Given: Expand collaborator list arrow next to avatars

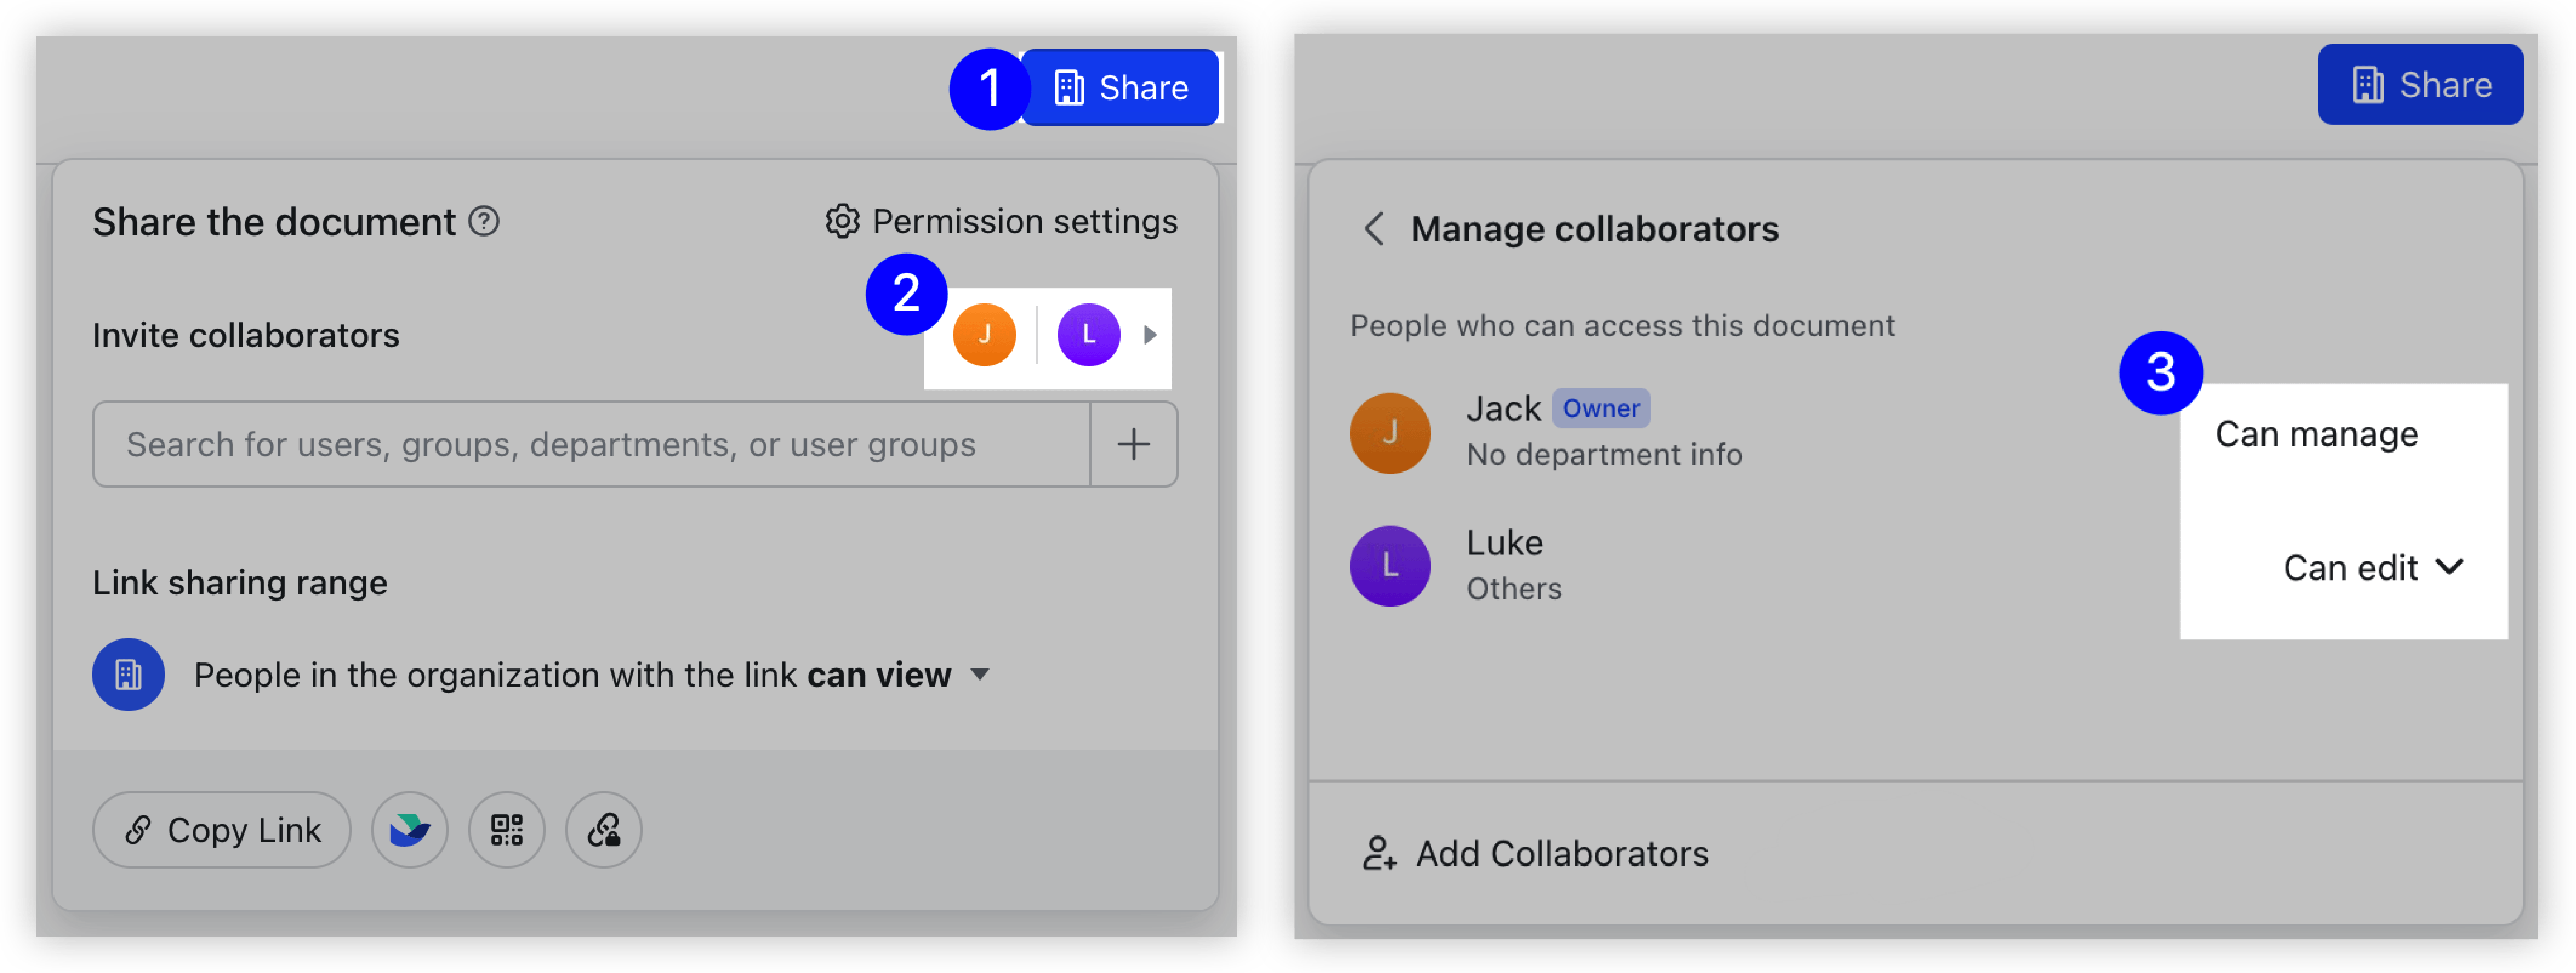Looking at the screenshot, I should pyautogui.click(x=1149, y=335).
